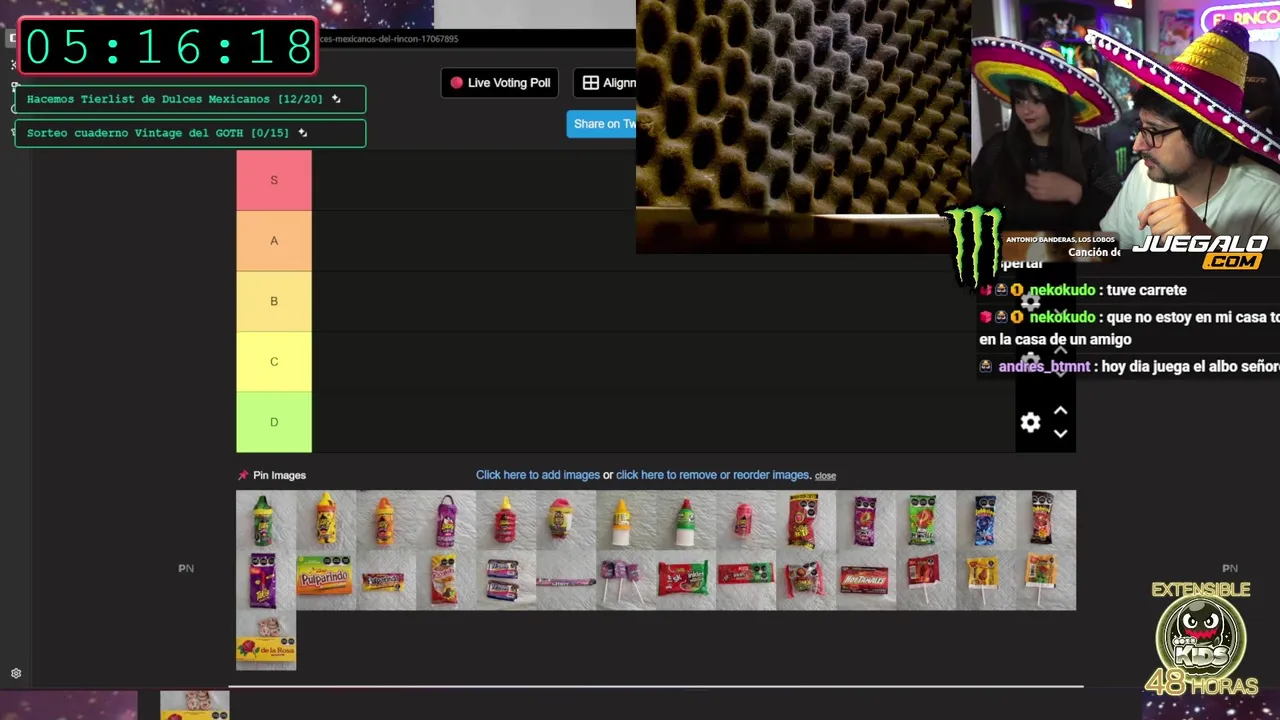The height and width of the screenshot is (720, 1280).
Task: Select the yellow squeeze-bottle candy in the top row
Action: [x=326, y=520]
